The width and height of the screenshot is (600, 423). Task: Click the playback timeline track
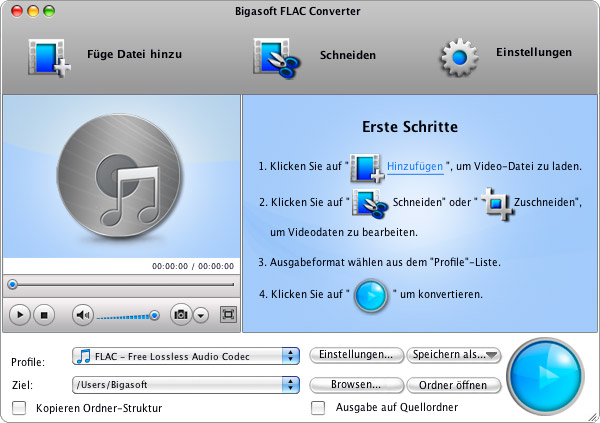coord(121,284)
